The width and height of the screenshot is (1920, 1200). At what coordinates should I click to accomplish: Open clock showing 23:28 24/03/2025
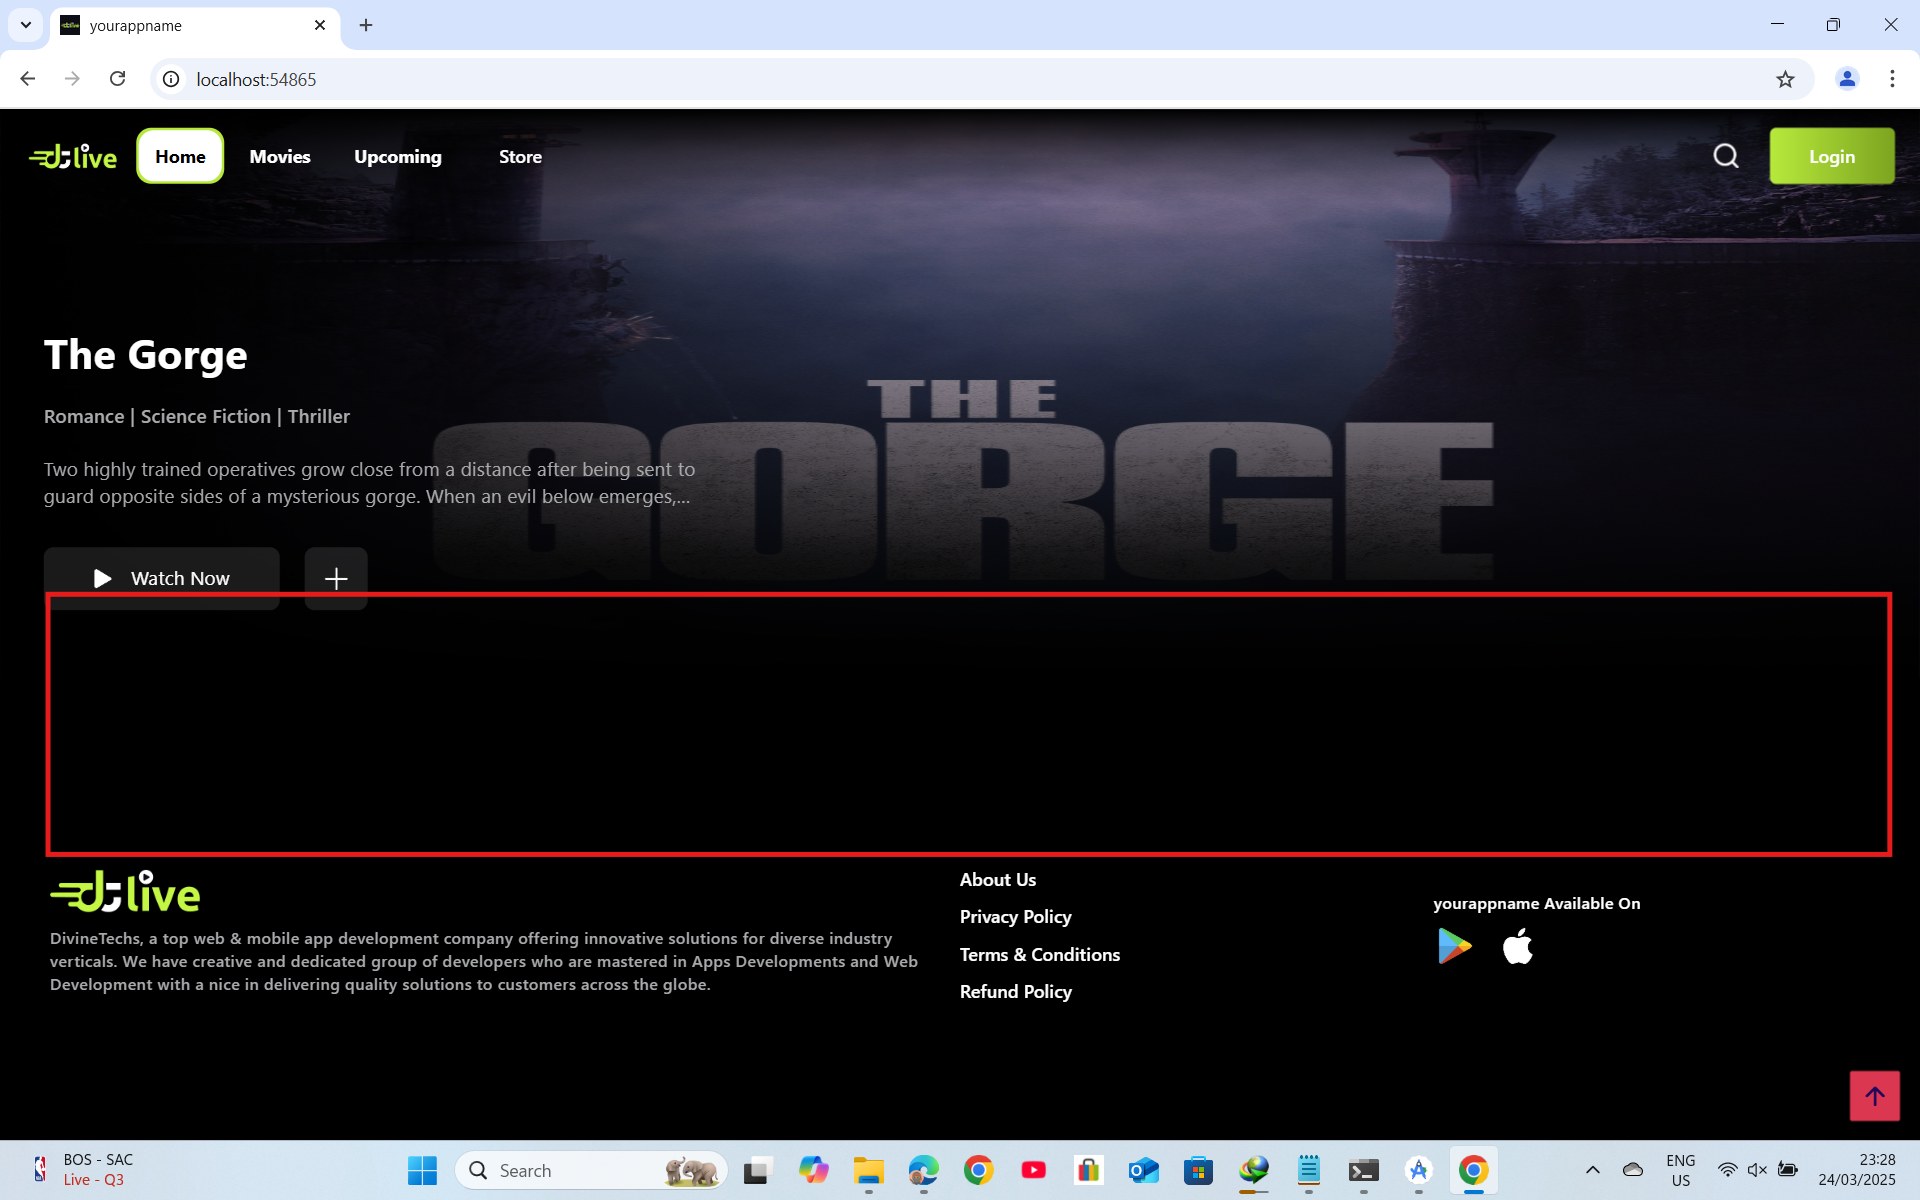(1857, 1170)
